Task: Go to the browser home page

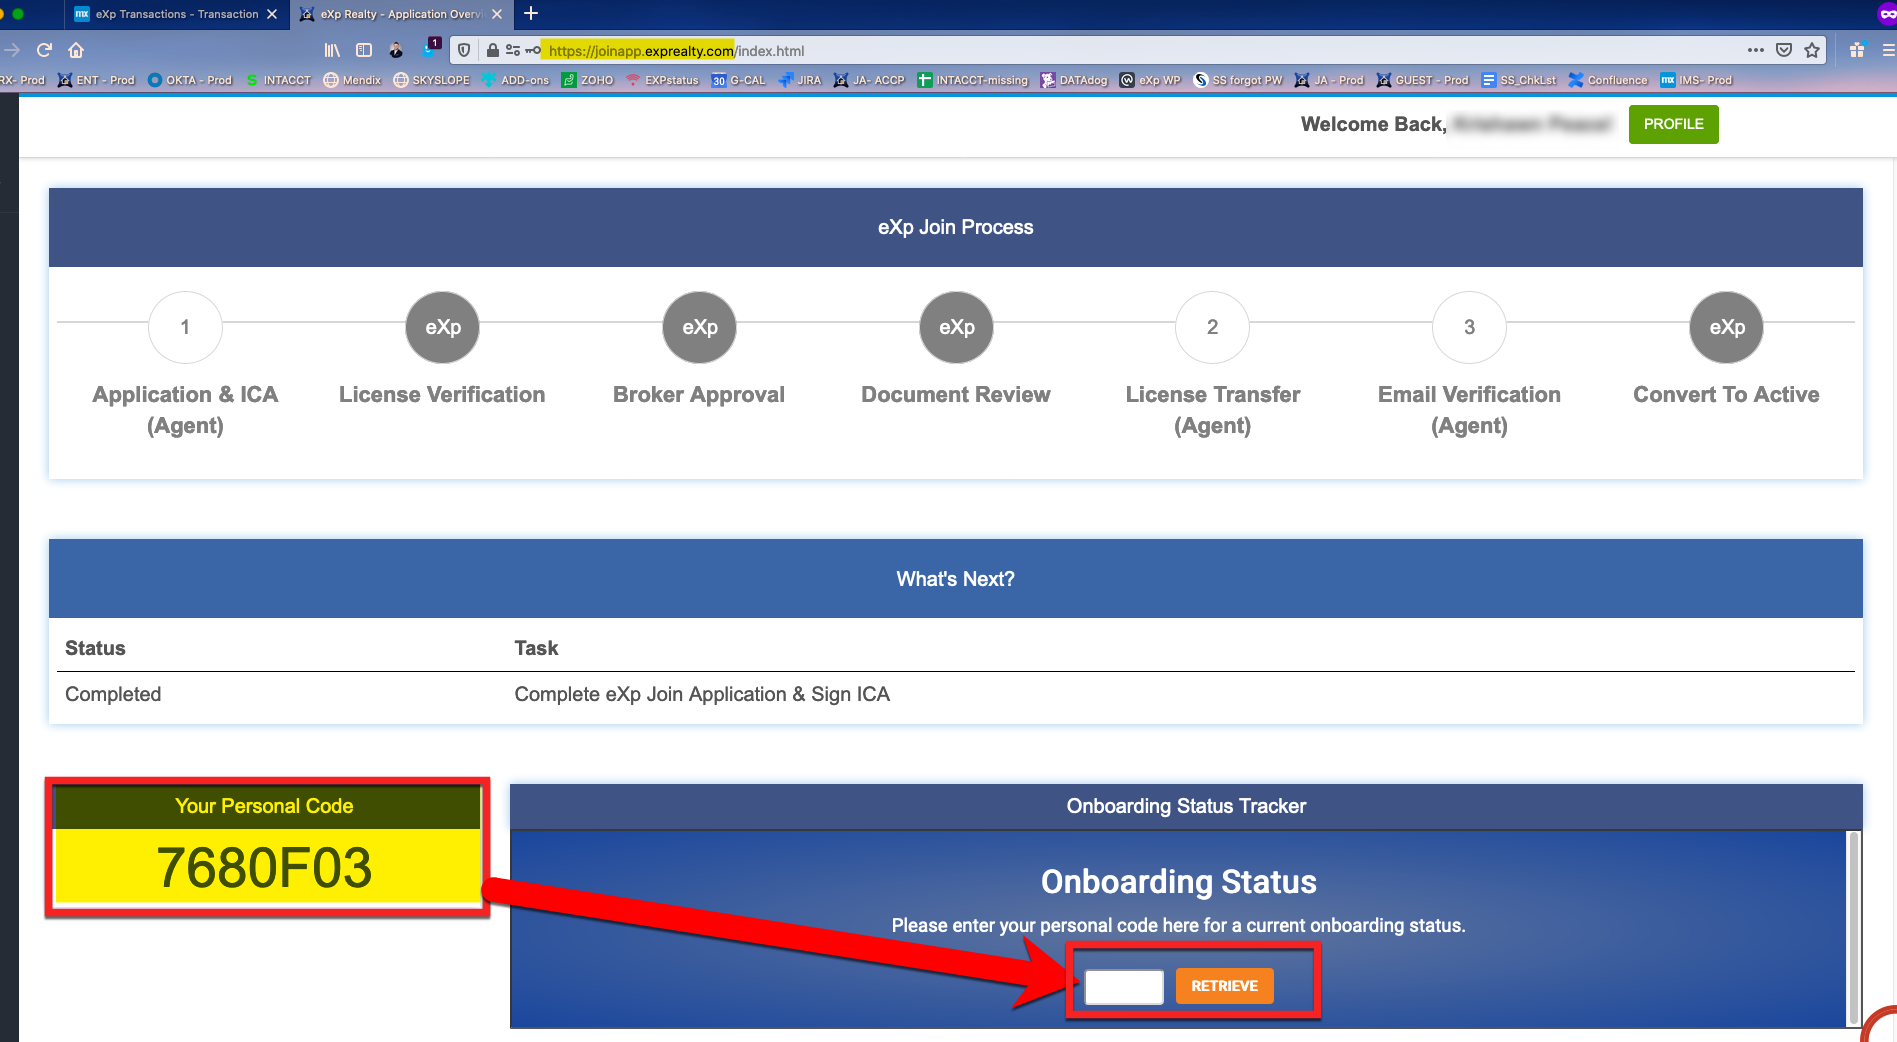Action: (x=76, y=50)
